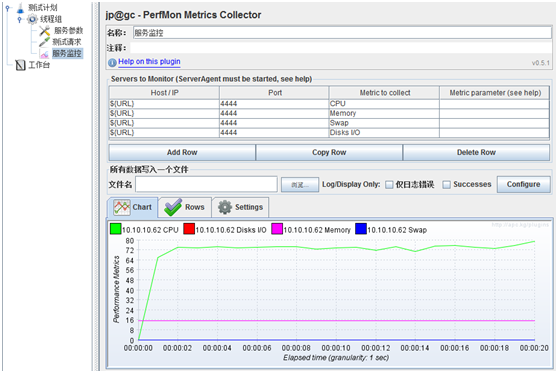The image size is (558, 373).
Task: Collapse the thread group tree node
Action: click(19, 19)
